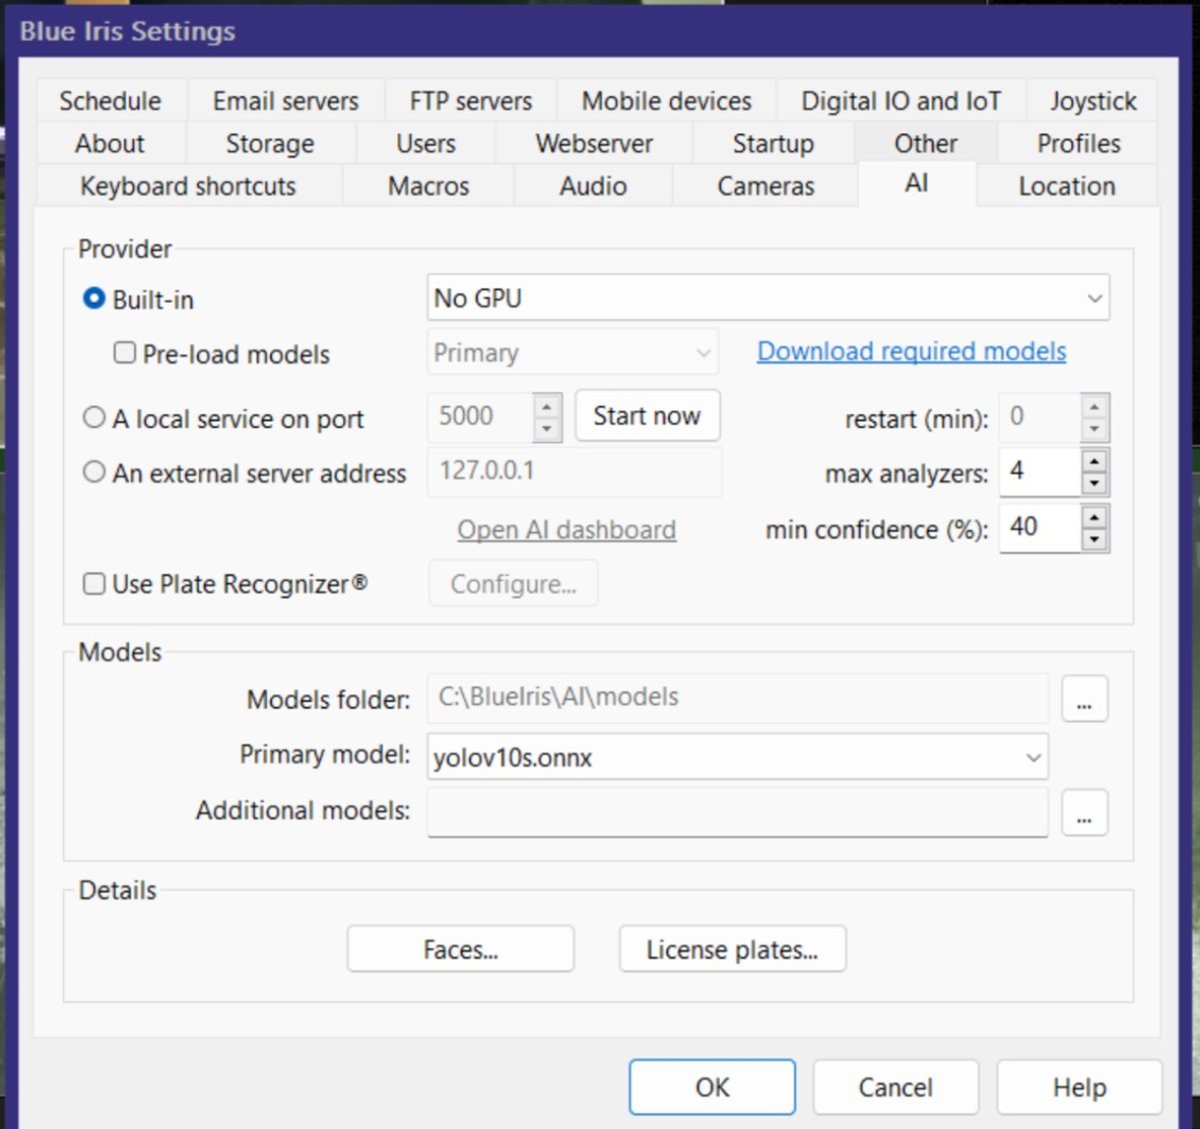Open the Webserver tab
This screenshot has width=1200, height=1129.
pos(594,144)
